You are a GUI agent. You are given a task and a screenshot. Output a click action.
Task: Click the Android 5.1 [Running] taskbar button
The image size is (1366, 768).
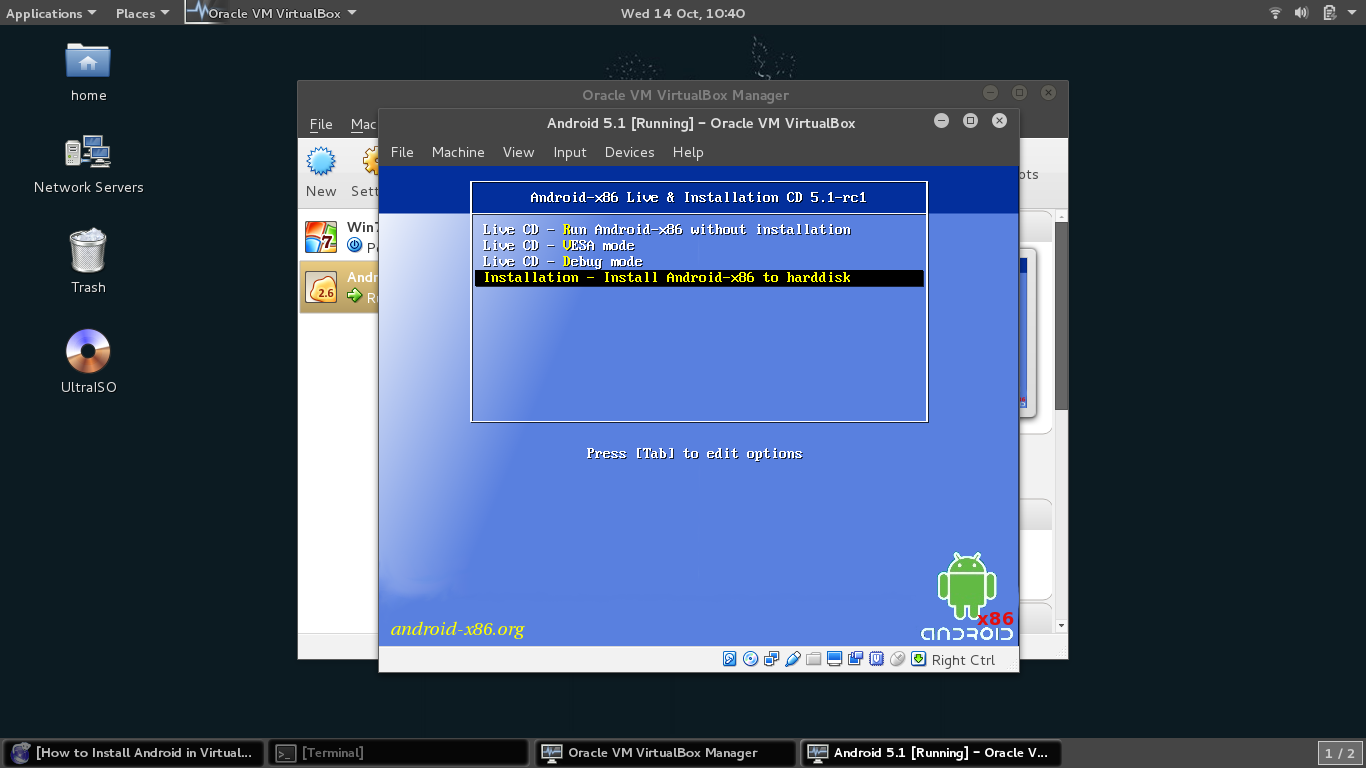[931, 753]
